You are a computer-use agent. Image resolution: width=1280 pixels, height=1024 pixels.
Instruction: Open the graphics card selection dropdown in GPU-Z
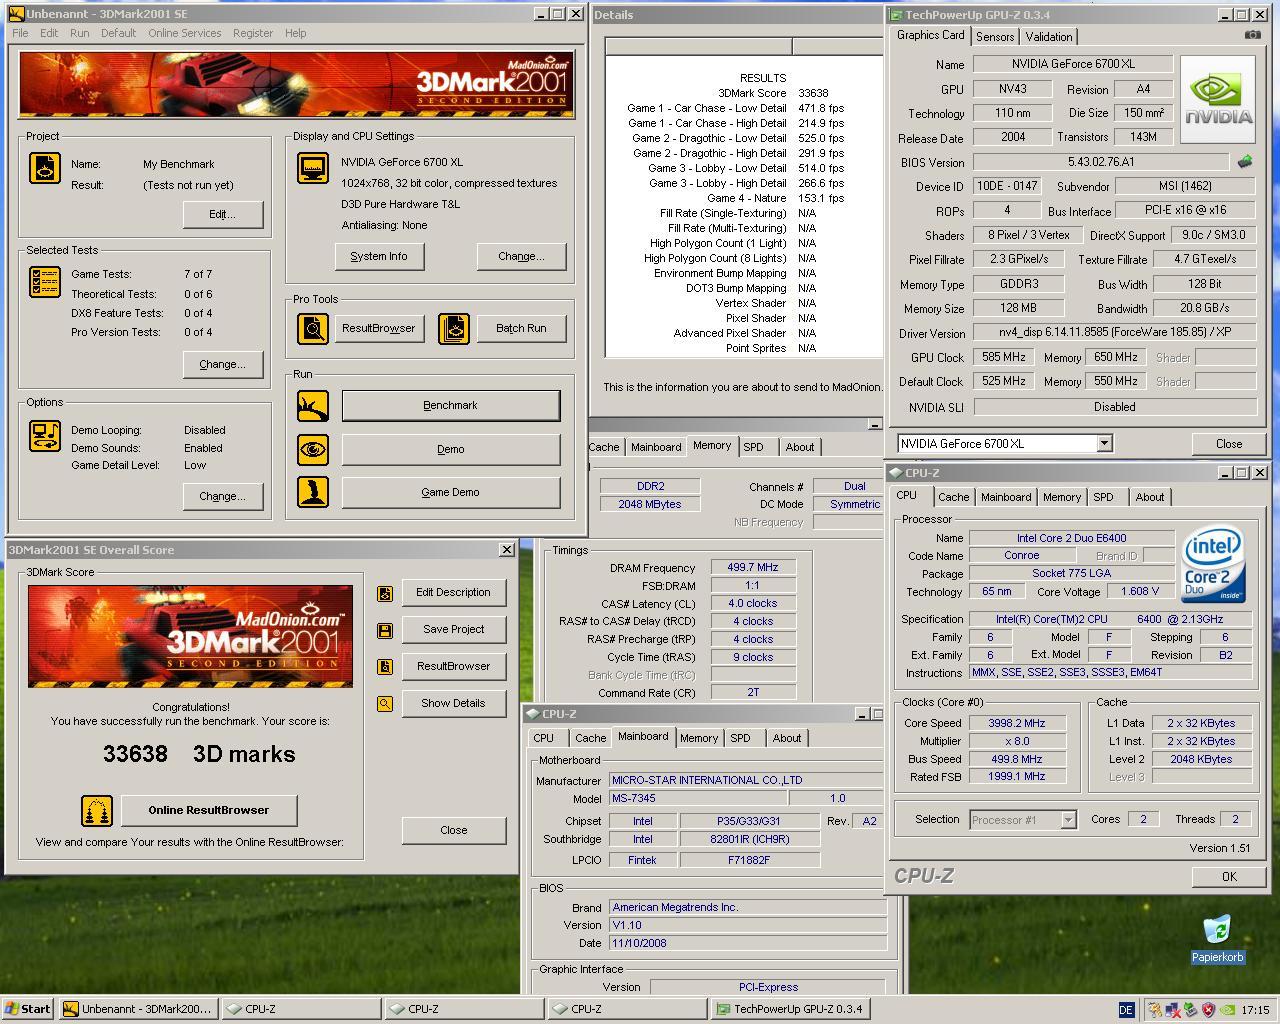coord(1104,443)
